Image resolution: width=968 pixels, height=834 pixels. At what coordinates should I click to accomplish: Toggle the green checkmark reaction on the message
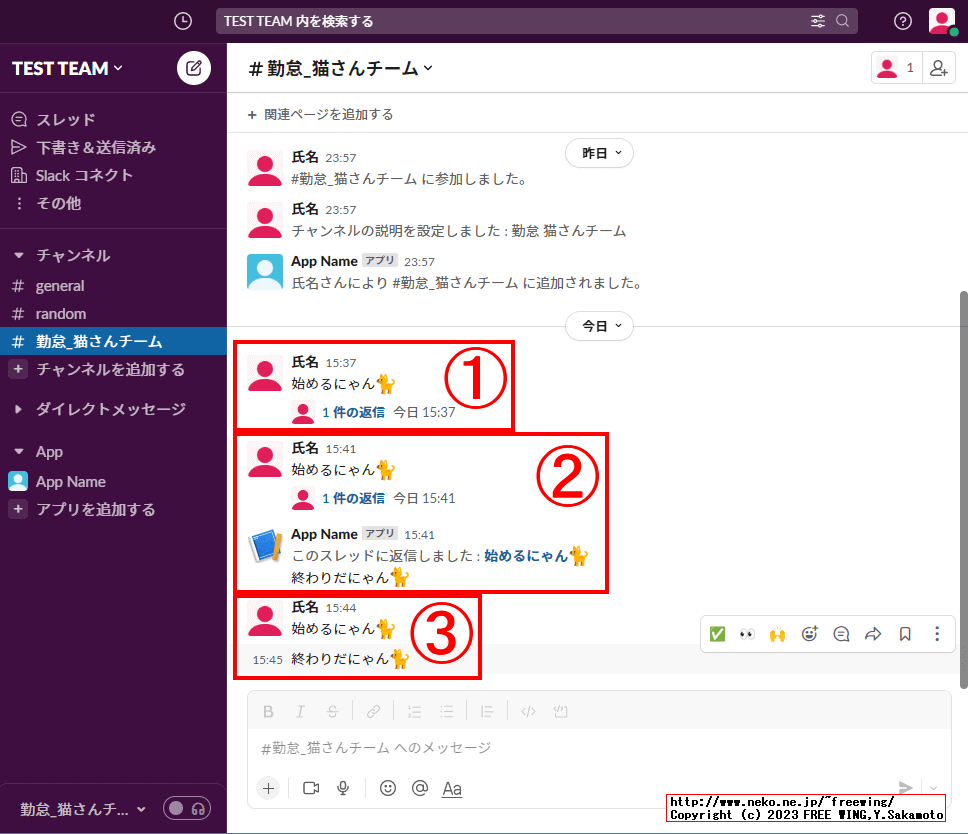[717, 633]
